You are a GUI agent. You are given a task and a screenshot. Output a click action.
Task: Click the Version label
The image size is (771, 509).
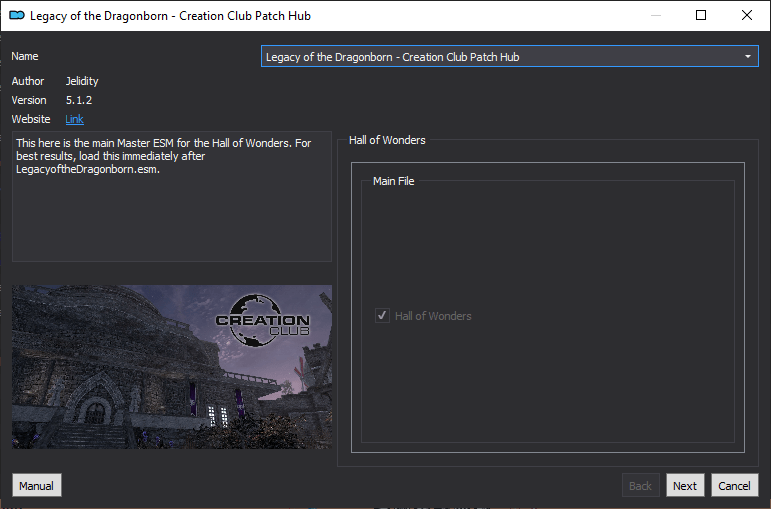[29, 100]
